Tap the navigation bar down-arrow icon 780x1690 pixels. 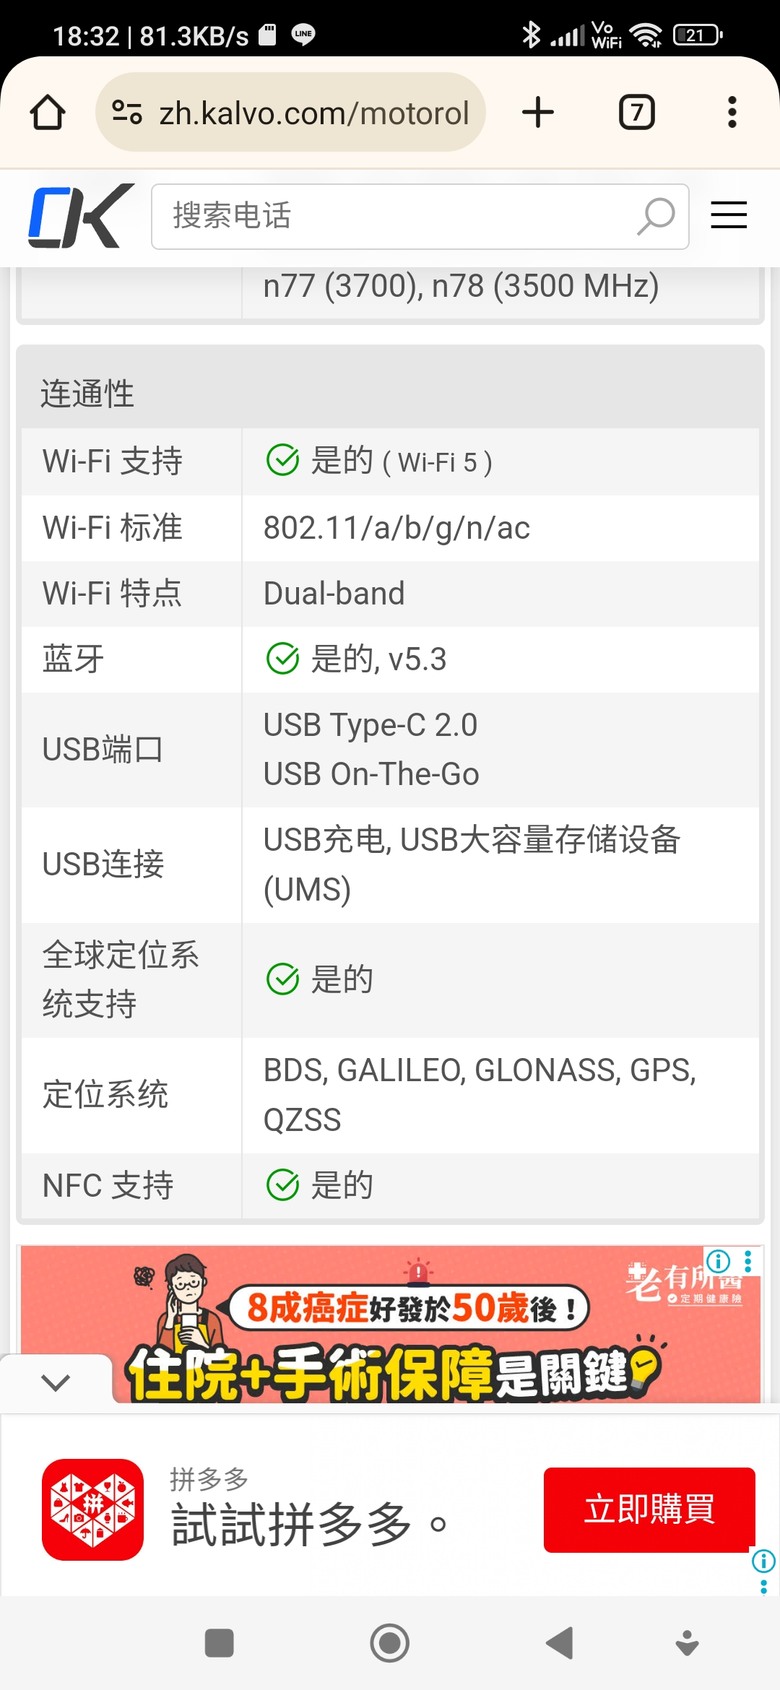(687, 1643)
